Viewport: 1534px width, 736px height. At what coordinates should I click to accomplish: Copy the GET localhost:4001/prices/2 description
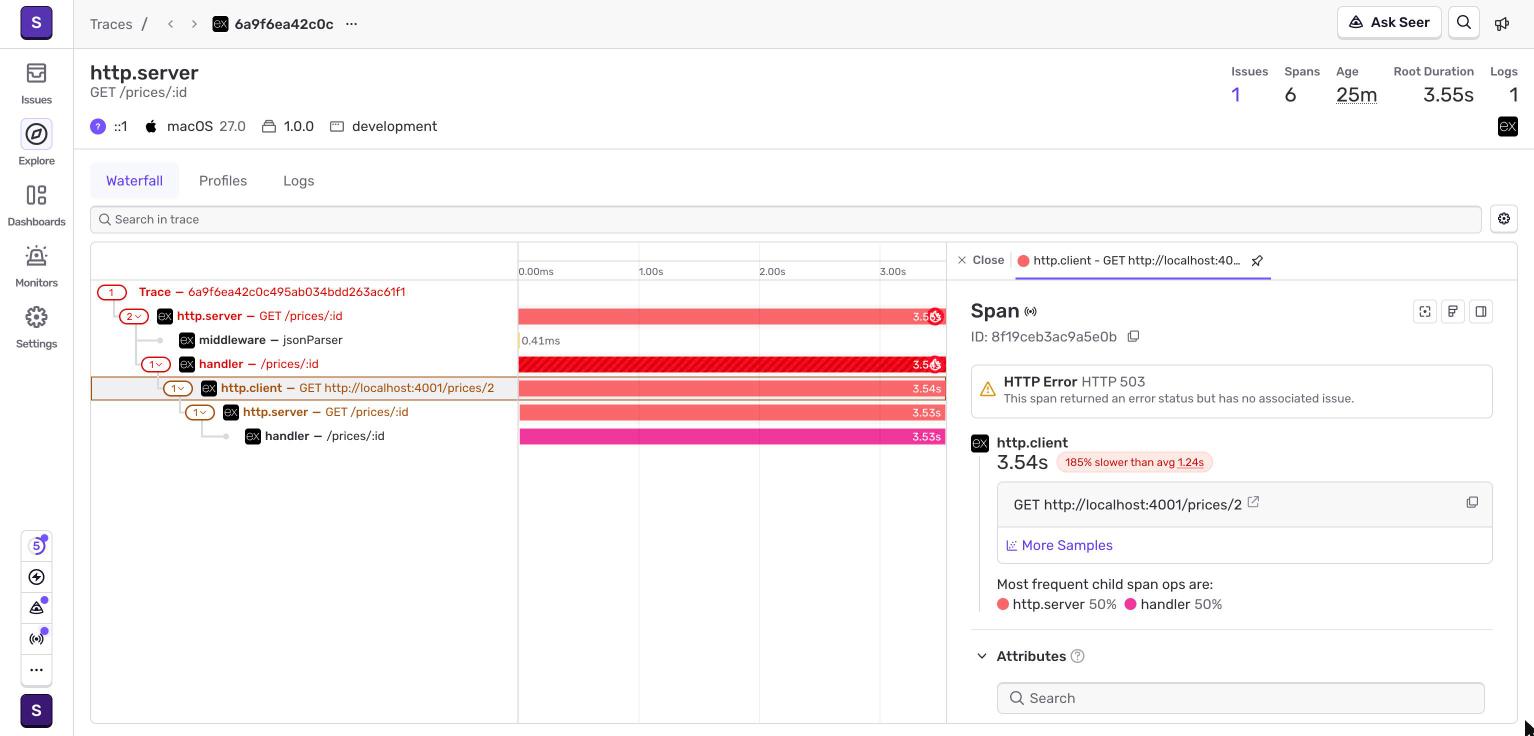(x=1472, y=503)
